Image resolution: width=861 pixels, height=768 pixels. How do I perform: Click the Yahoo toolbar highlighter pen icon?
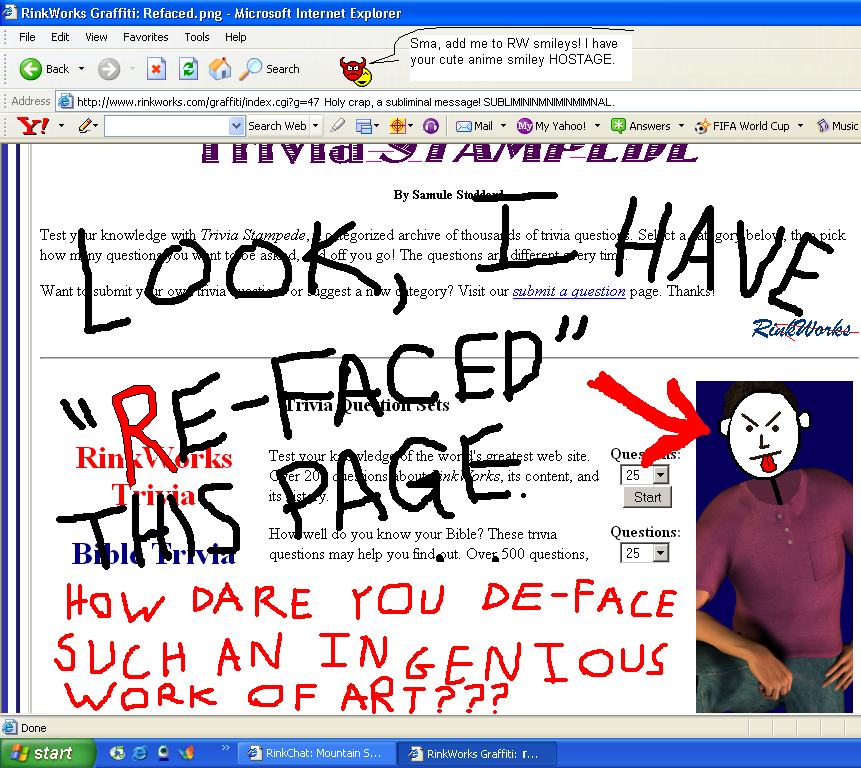coord(338,126)
